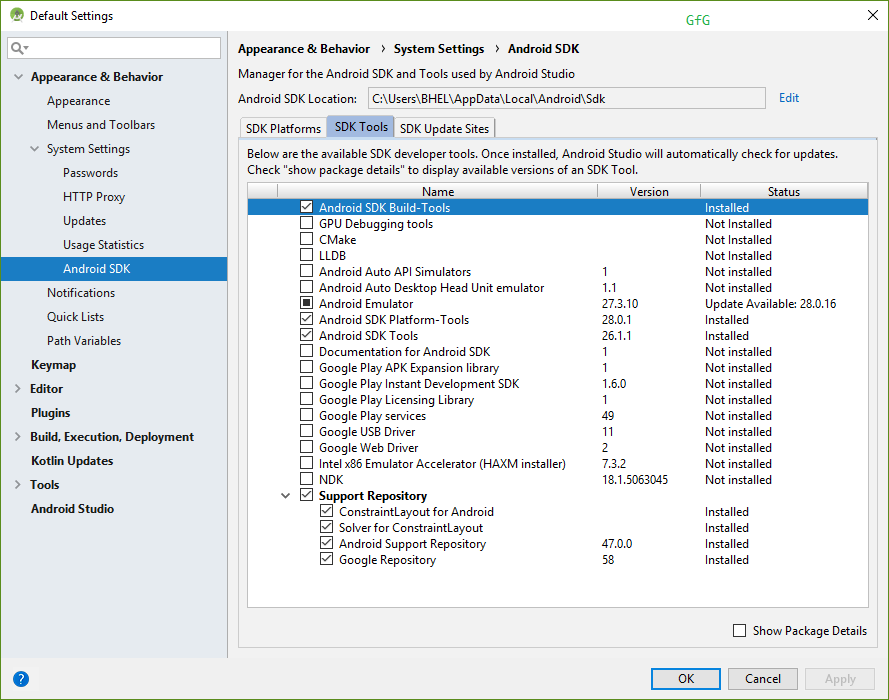The image size is (889, 700).
Task: Enable the CMake checkbox
Action: click(306, 239)
